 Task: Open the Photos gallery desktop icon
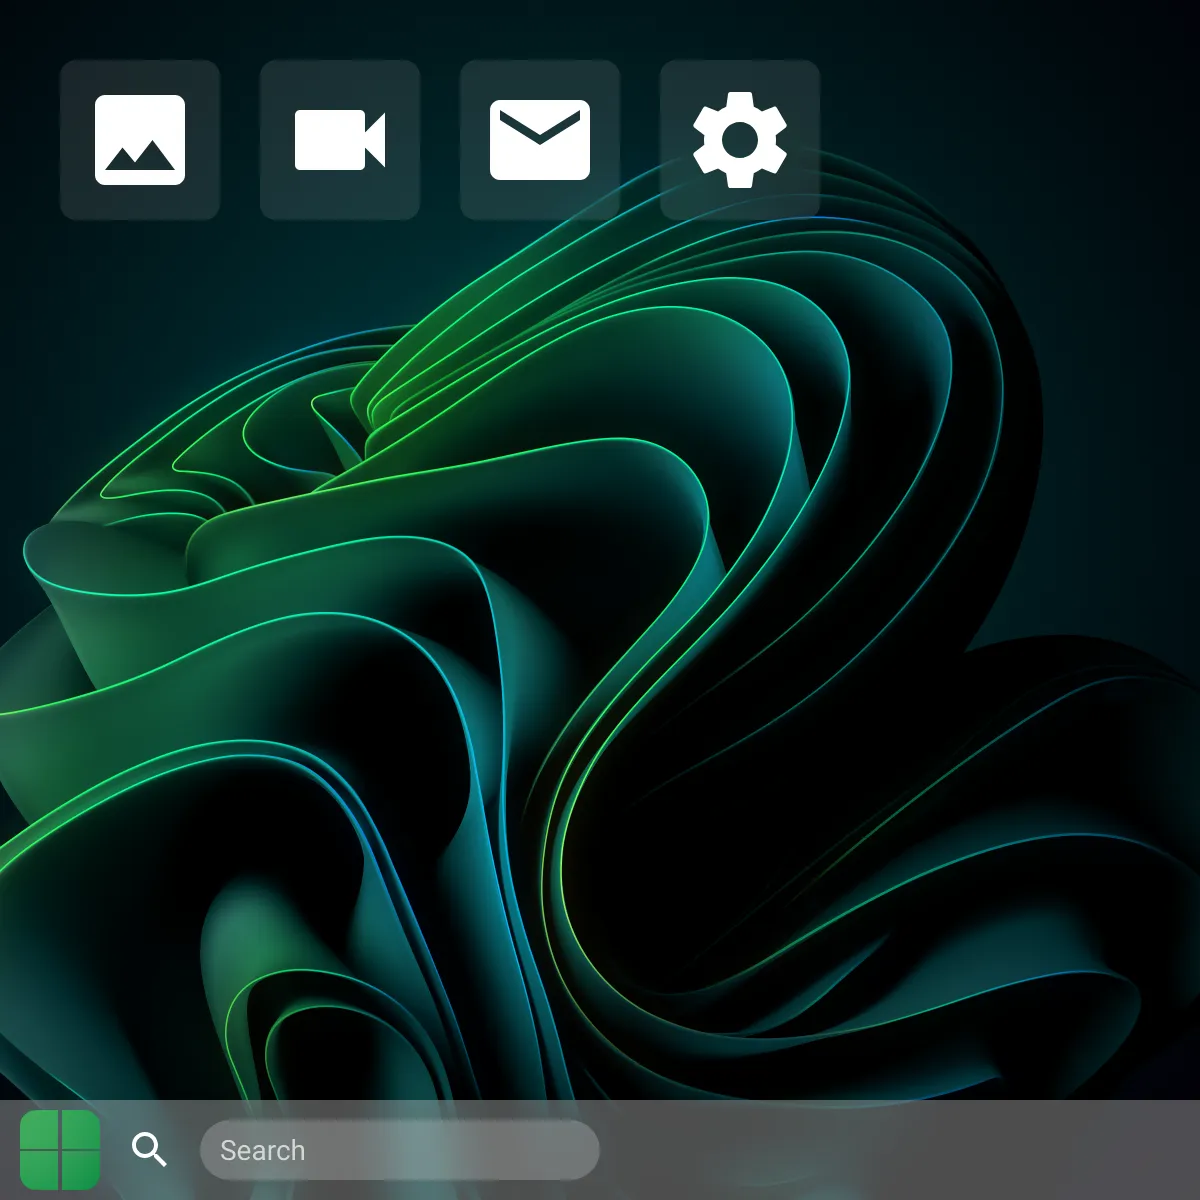[x=140, y=140]
